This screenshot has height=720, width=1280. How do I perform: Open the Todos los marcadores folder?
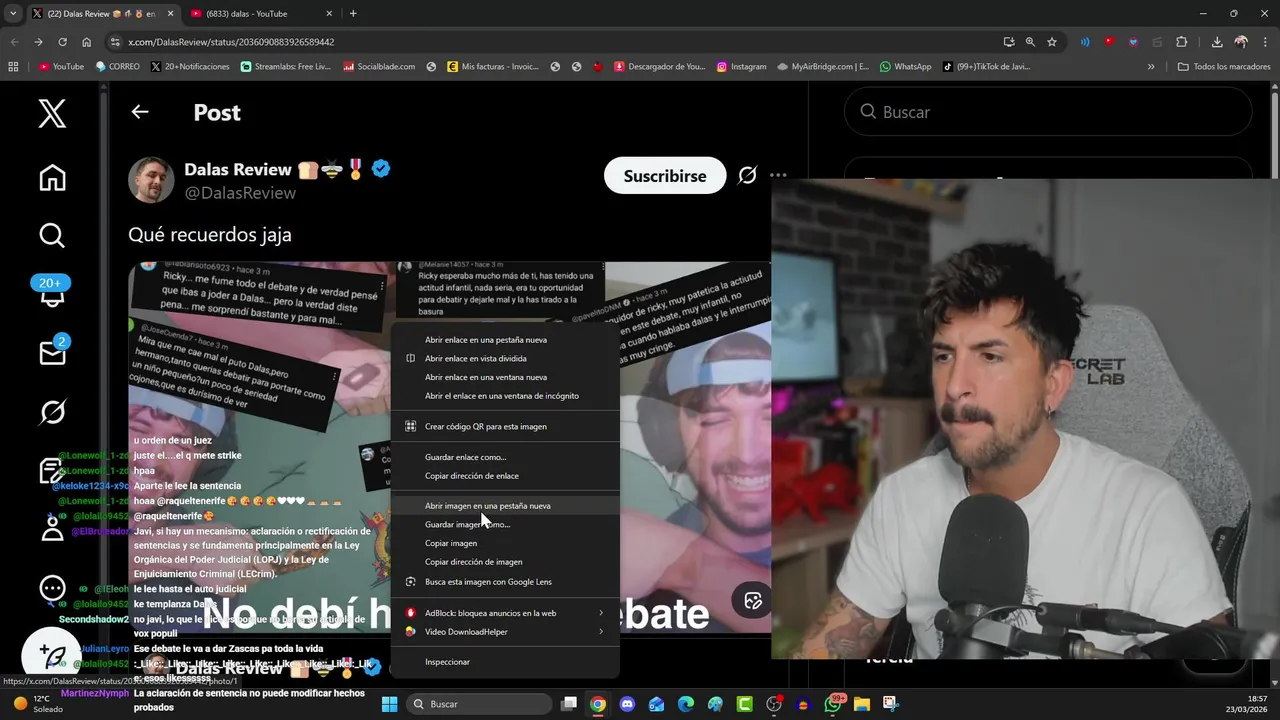pos(1224,67)
